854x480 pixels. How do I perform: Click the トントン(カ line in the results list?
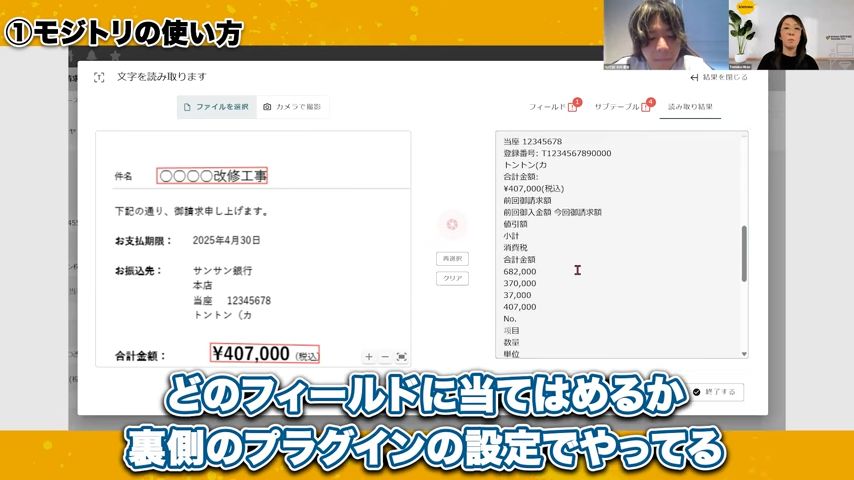pyautogui.click(x=525, y=165)
